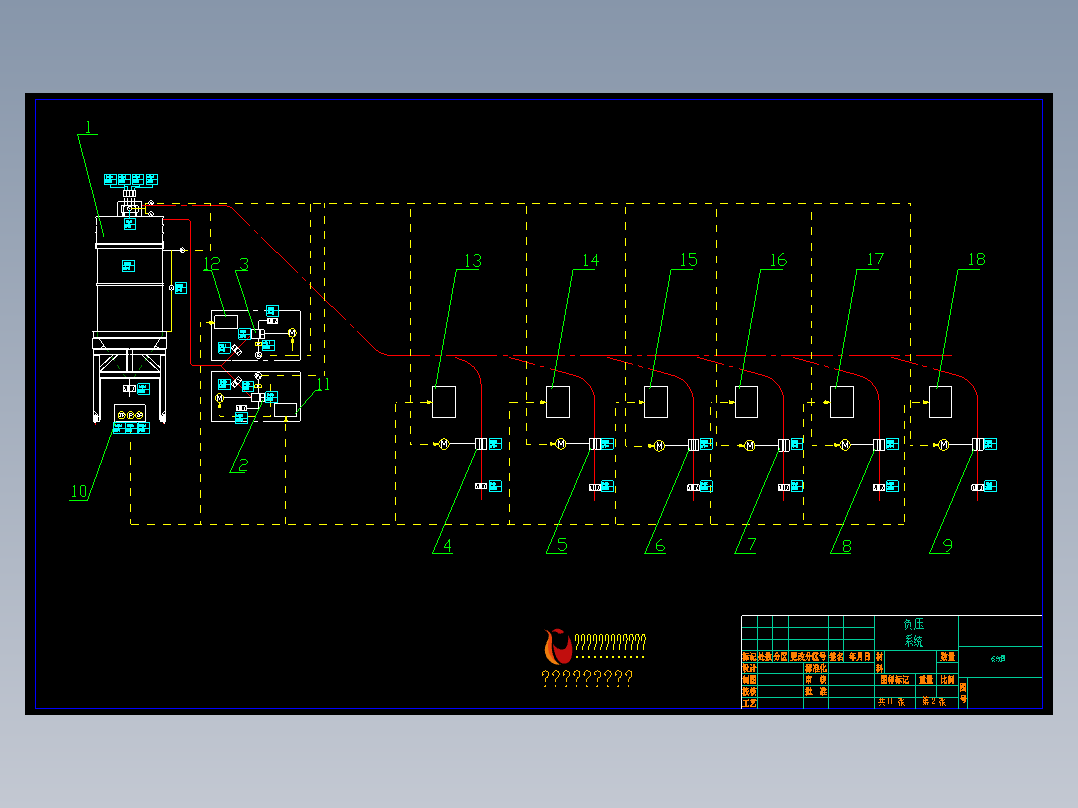Select the white box indicated by callout 13

(x=444, y=402)
